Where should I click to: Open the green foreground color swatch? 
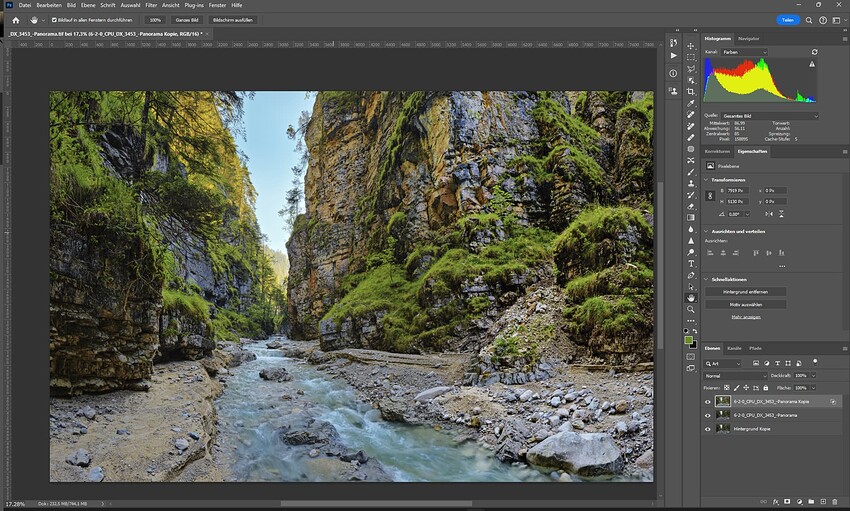point(688,340)
